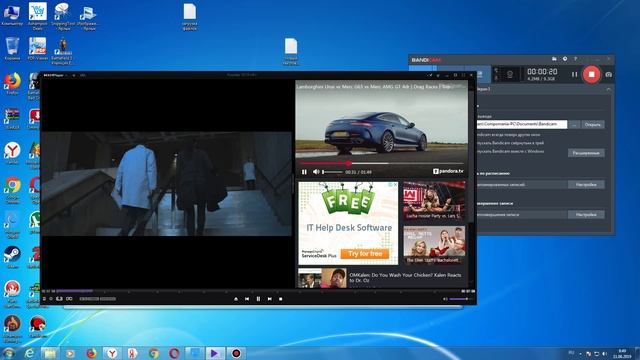Seek on the media player progress bar
Screen dimensions: 640x360
click(258, 291)
